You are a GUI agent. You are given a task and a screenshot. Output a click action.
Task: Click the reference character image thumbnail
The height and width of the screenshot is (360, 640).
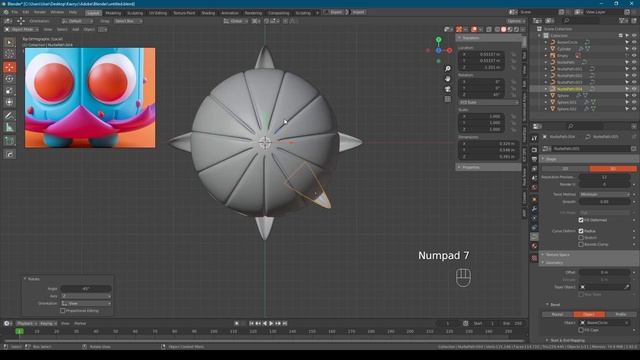pos(90,98)
